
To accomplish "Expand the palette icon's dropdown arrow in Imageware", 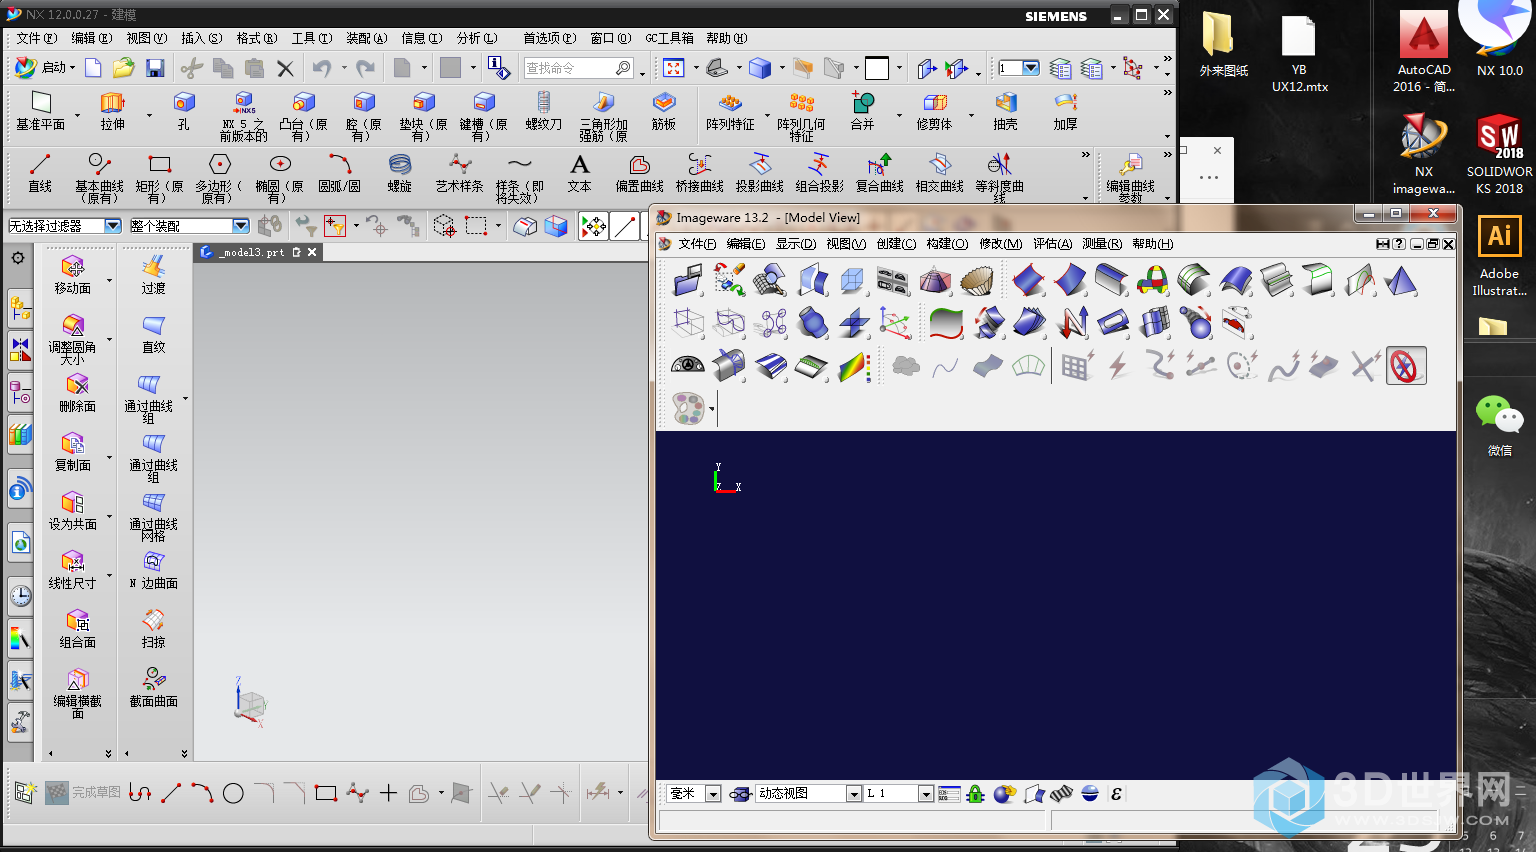I will click(712, 409).
